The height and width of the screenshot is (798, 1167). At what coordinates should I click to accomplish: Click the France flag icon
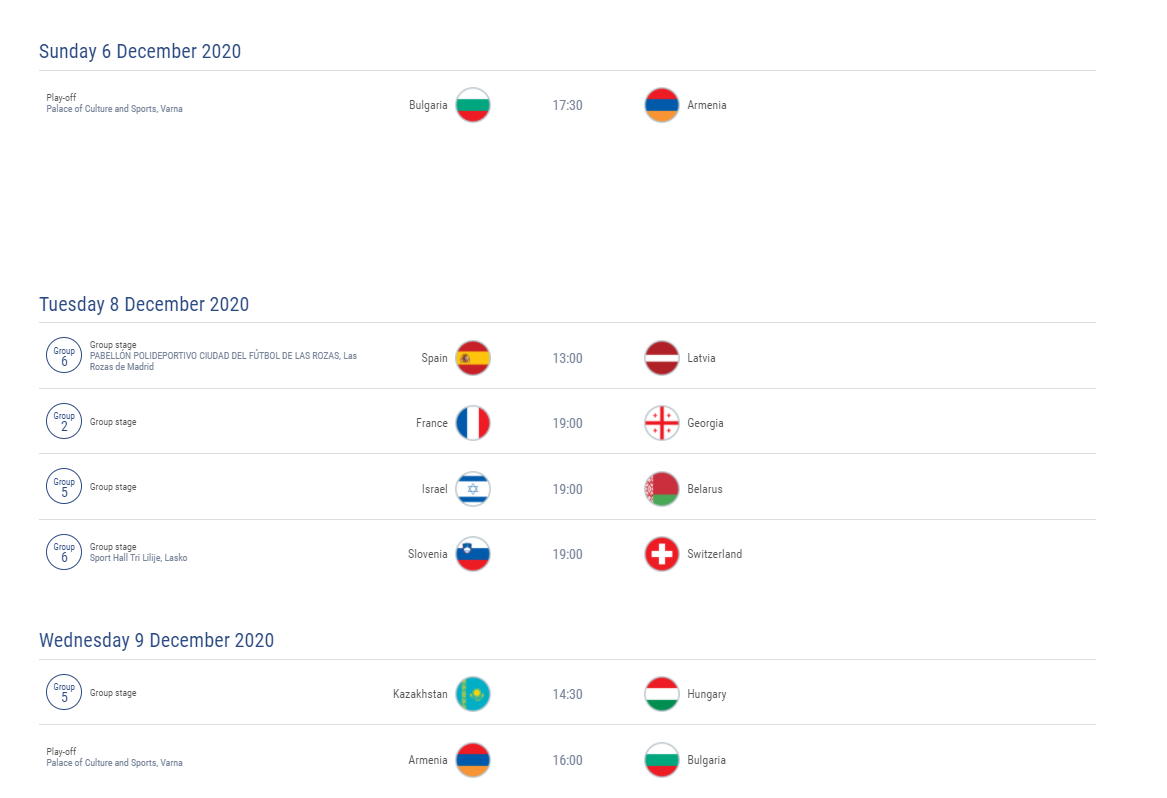pyautogui.click(x=473, y=423)
